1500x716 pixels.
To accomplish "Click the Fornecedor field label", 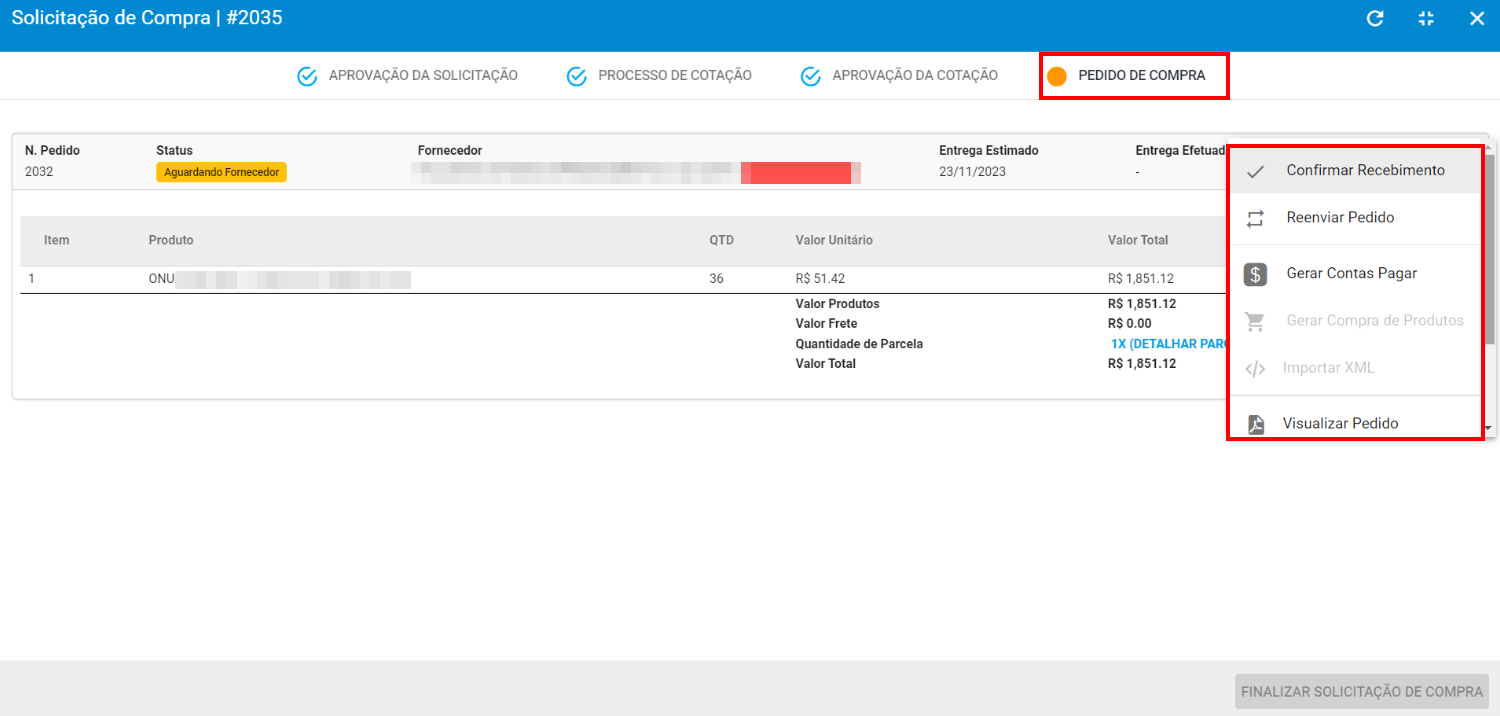I will click(450, 151).
